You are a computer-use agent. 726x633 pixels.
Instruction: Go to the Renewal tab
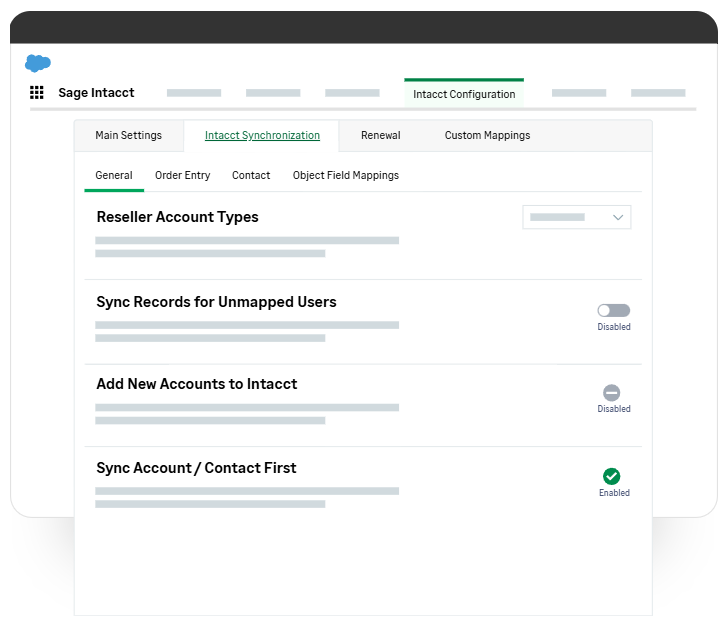381,135
